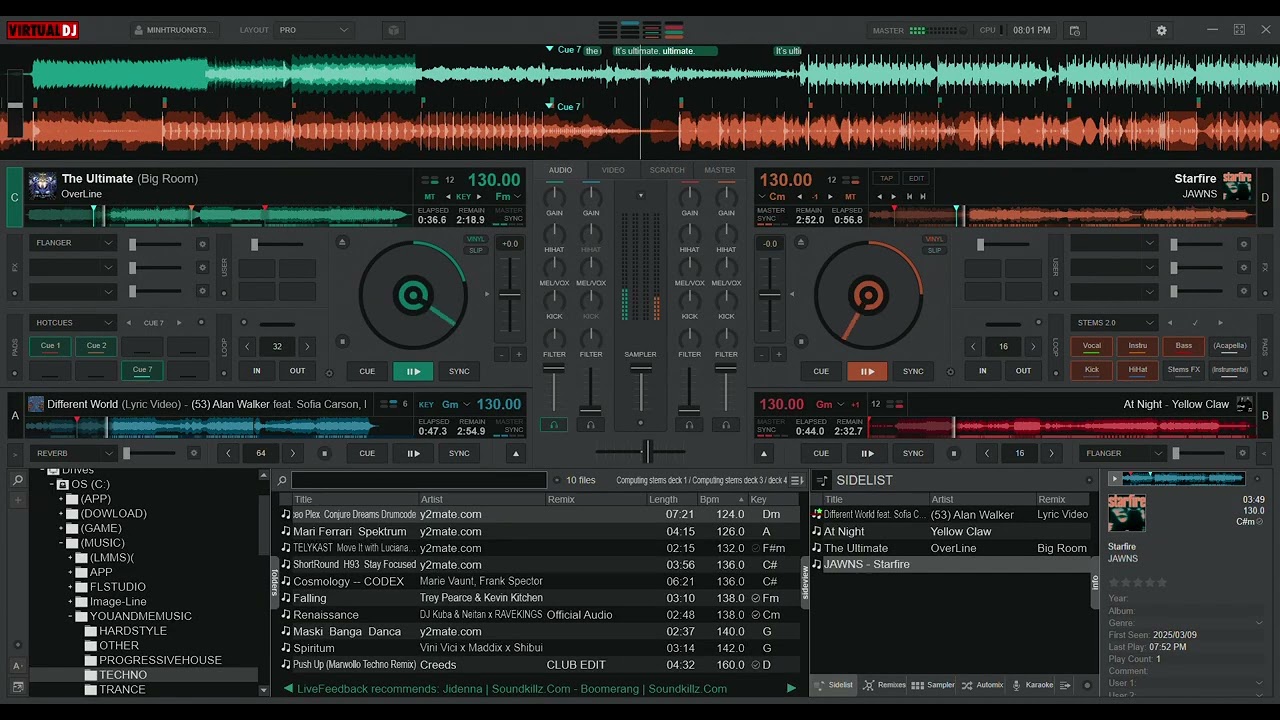Go to previous pad page on deck C
The image size is (1280, 720).
[x=129, y=323]
